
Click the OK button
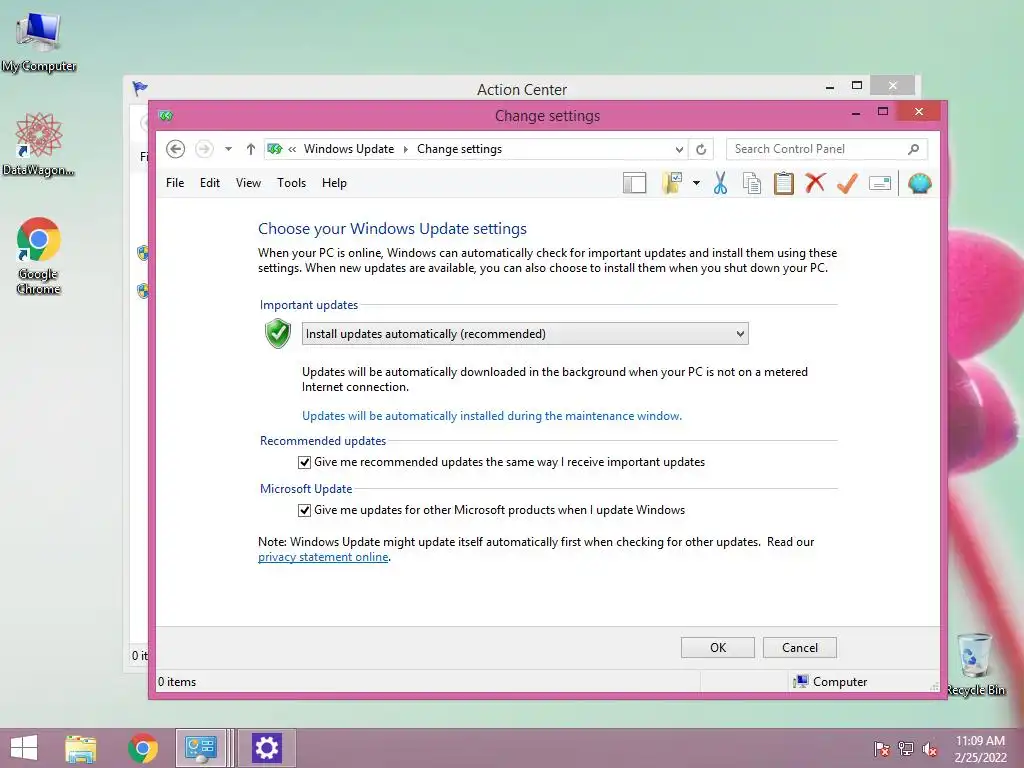pyautogui.click(x=718, y=647)
